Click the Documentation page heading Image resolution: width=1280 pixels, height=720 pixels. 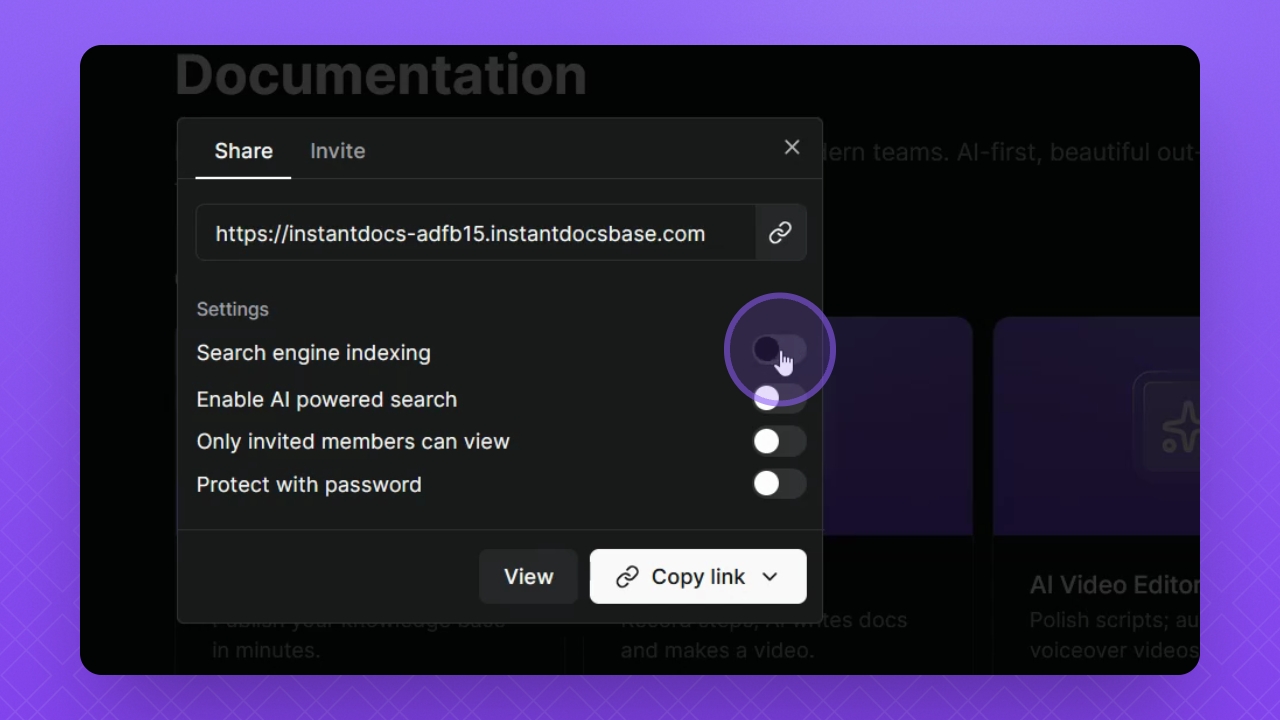tap(381, 75)
